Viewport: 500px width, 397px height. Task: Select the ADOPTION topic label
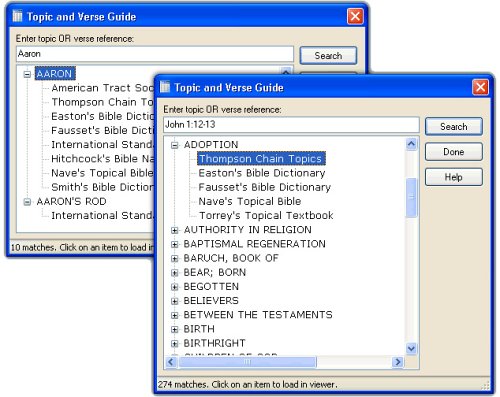point(211,145)
